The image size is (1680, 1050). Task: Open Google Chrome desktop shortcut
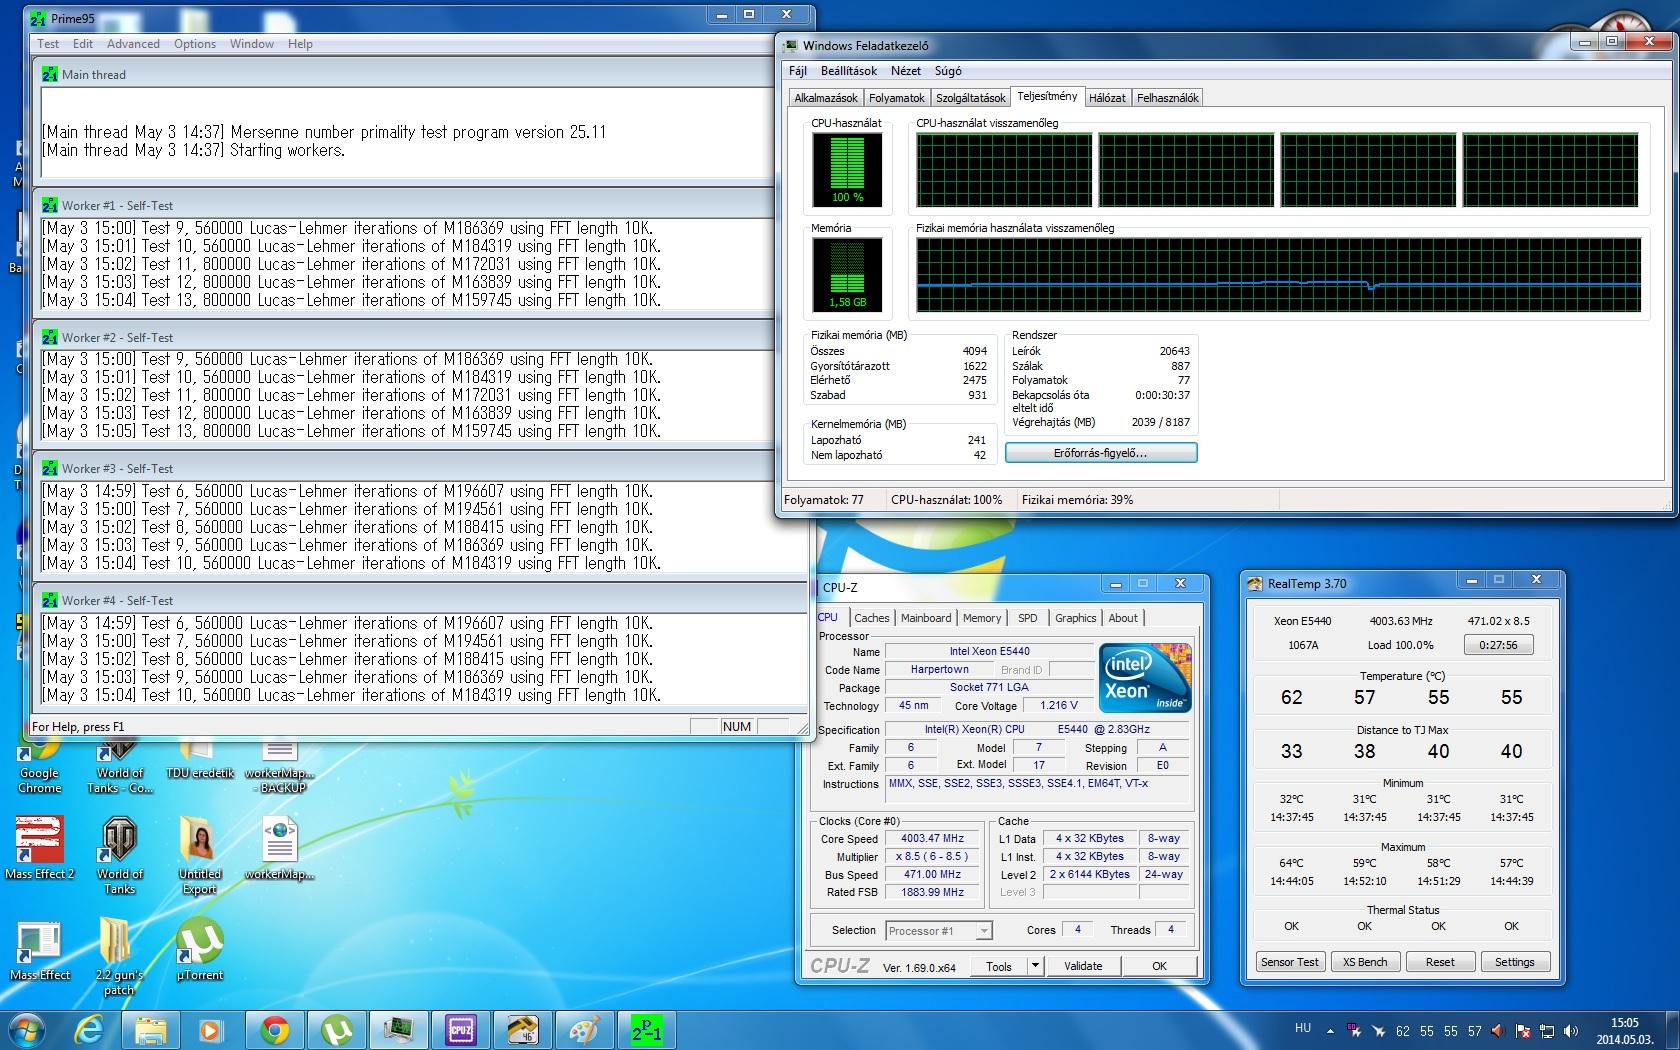pos(40,767)
